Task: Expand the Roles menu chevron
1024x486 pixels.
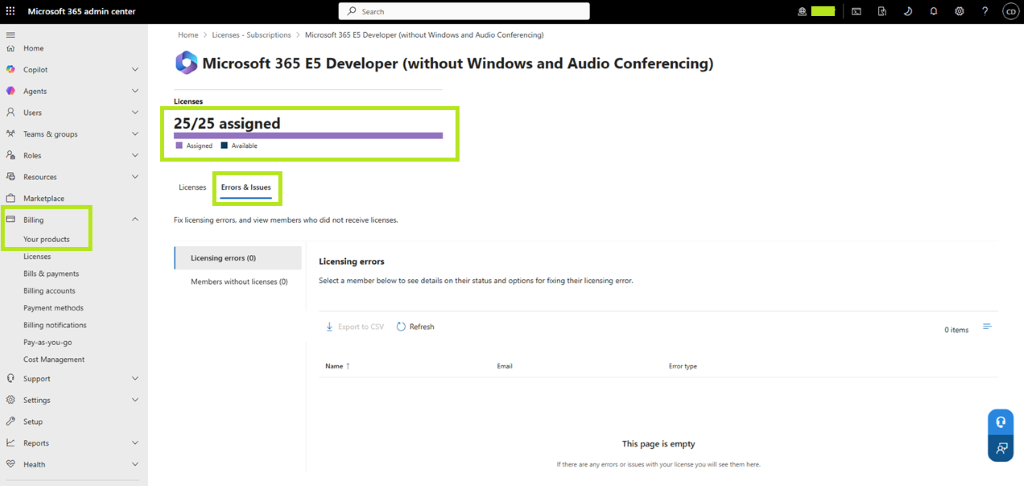Action: (135, 155)
